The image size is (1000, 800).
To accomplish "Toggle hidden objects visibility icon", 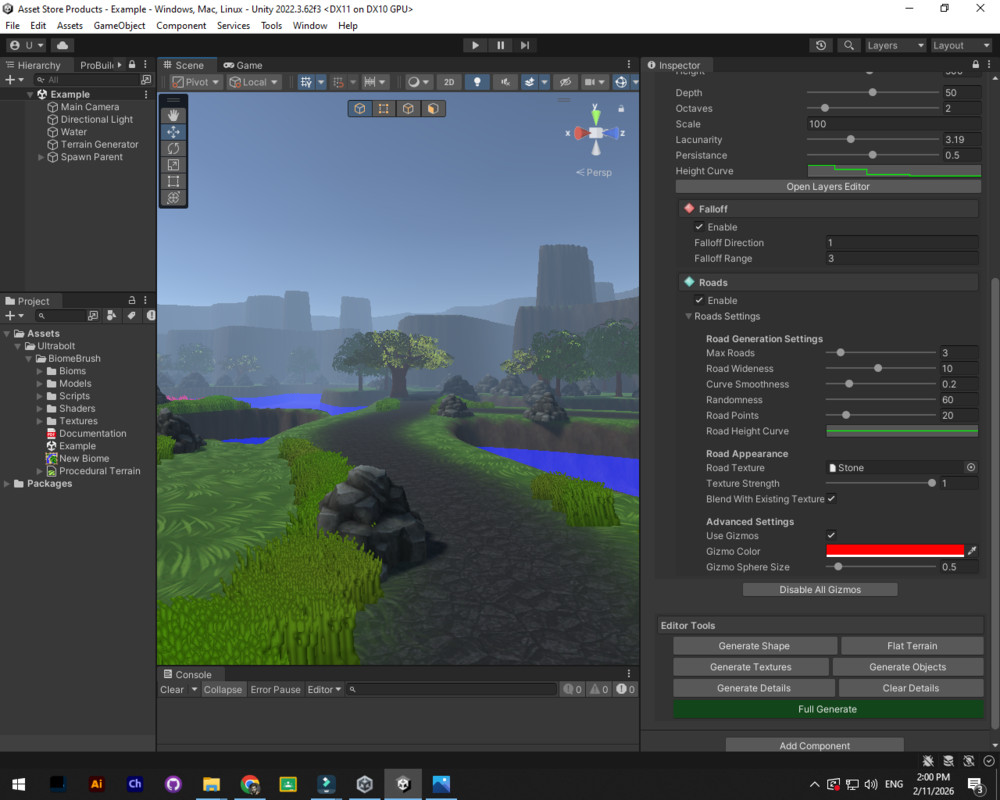I will pyautogui.click(x=565, y=82).
